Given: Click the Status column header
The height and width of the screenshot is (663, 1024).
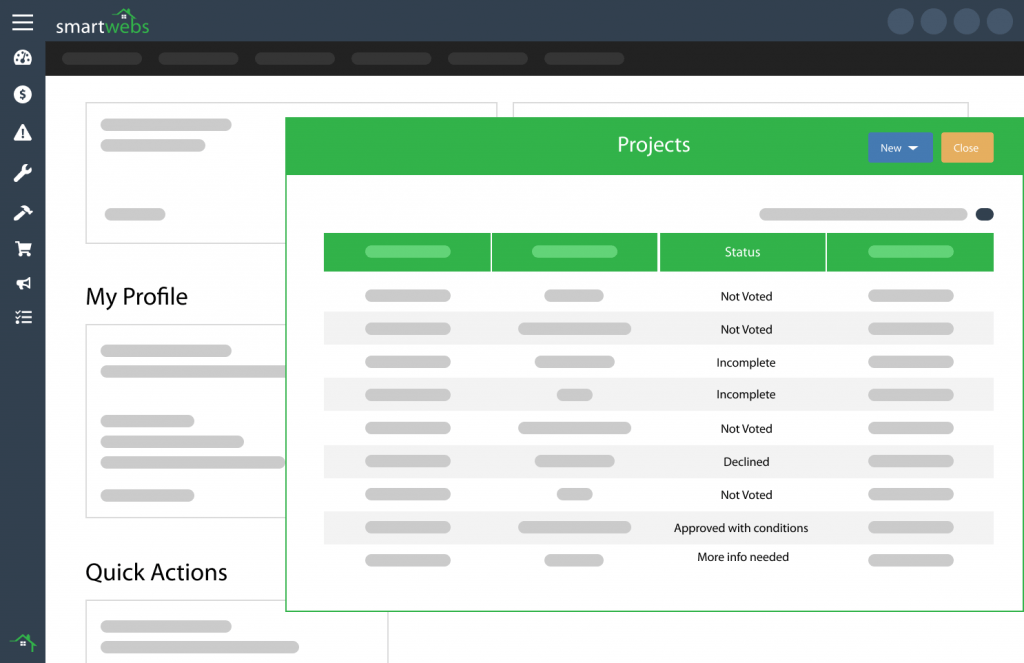Looking at the screenshot, I should pos(743,252).
